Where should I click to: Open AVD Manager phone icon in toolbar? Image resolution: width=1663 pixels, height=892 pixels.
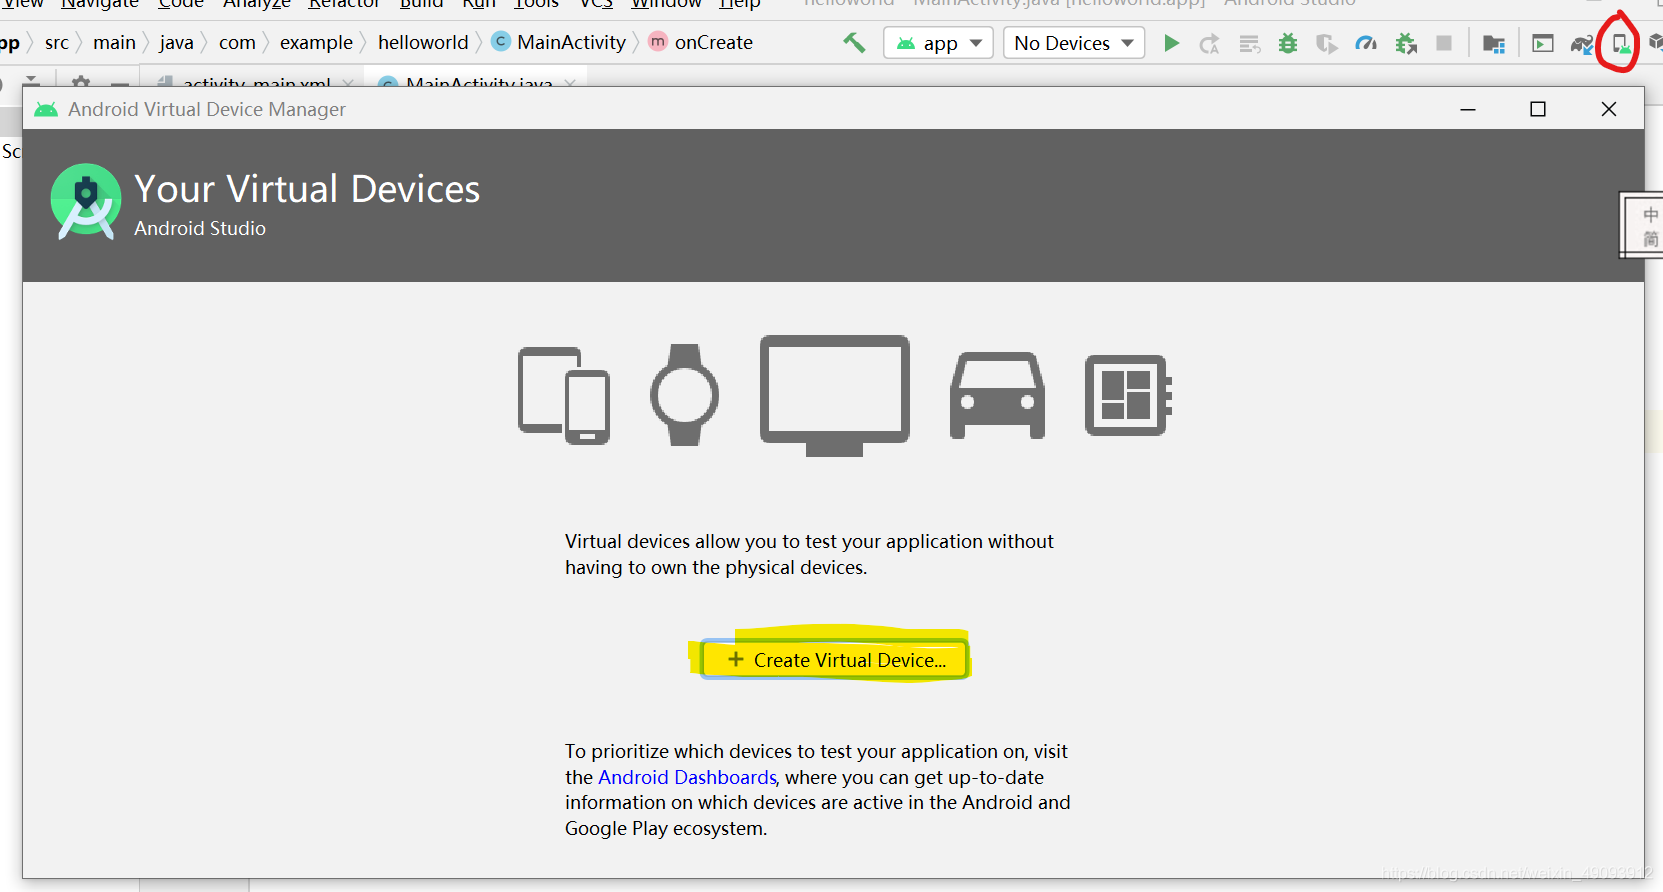(x=1620, y=43)
